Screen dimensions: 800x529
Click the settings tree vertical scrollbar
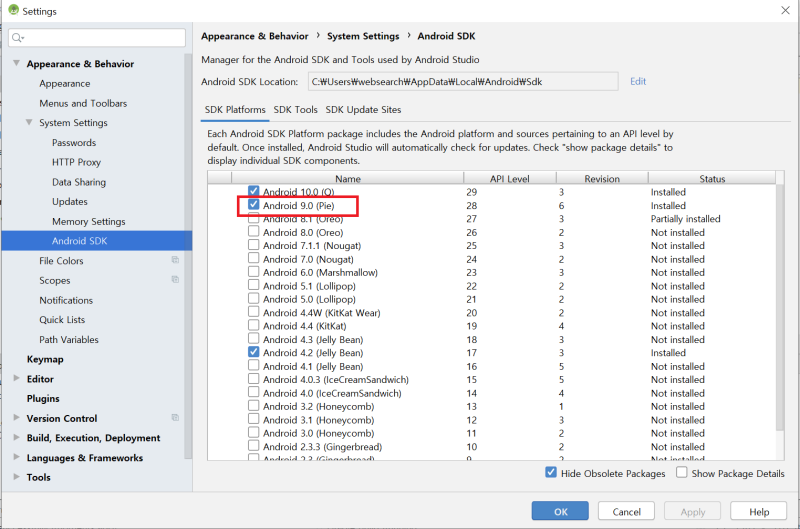tap(188, 255)
